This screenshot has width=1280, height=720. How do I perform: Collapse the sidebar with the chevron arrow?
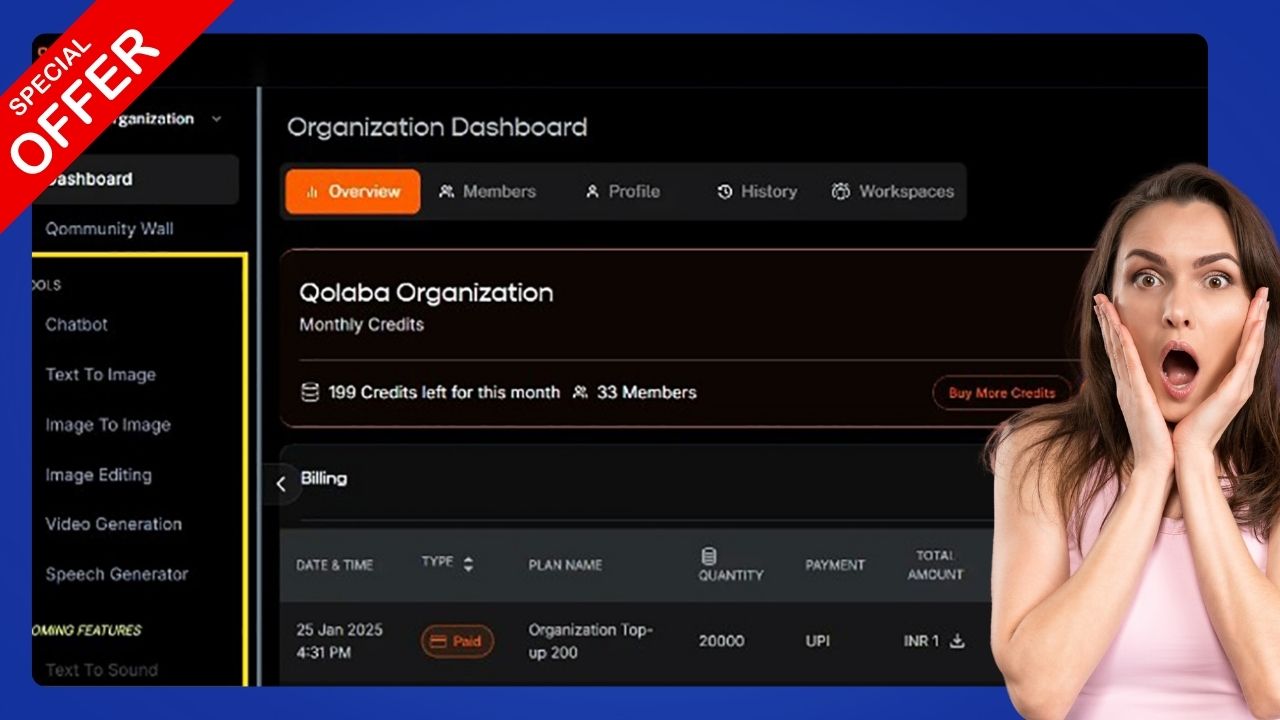pyautogui.click(x=281, y=484)
